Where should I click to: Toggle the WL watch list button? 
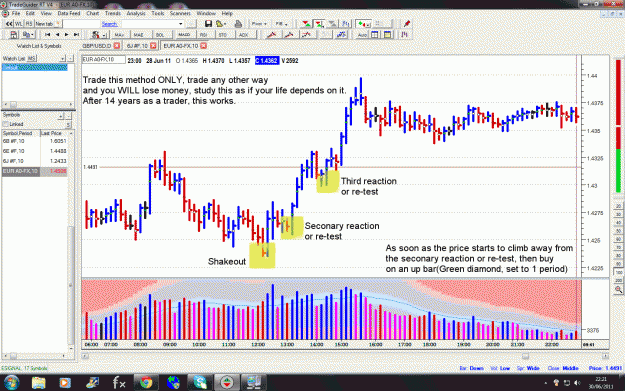pos(18,24)
